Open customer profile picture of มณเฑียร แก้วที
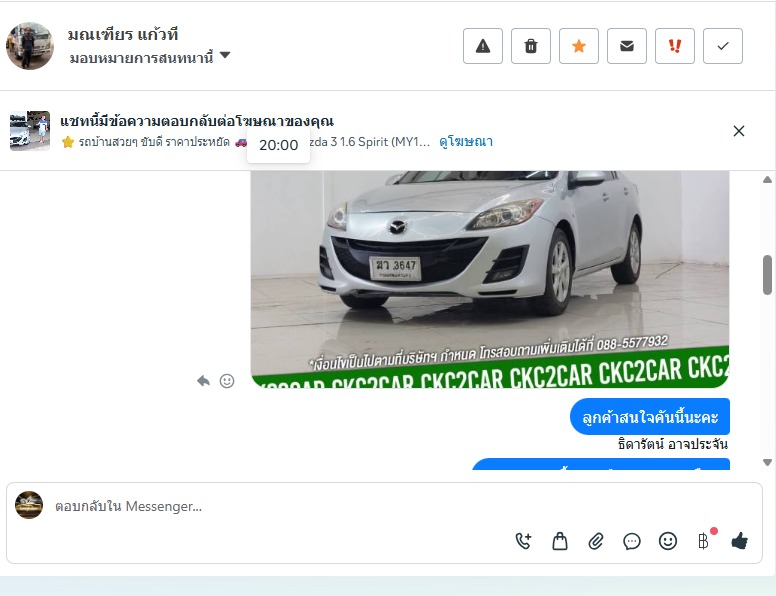 click(30, 46)
